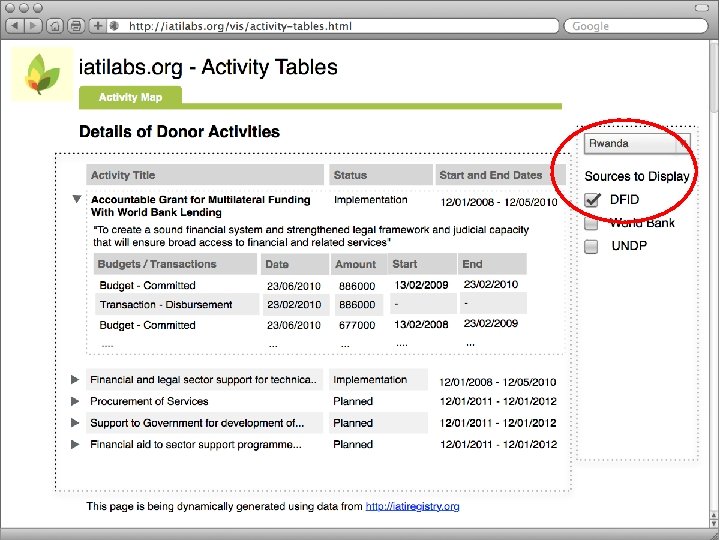Open the Activity Map tab
720x540 pixels.
[130, 97]
